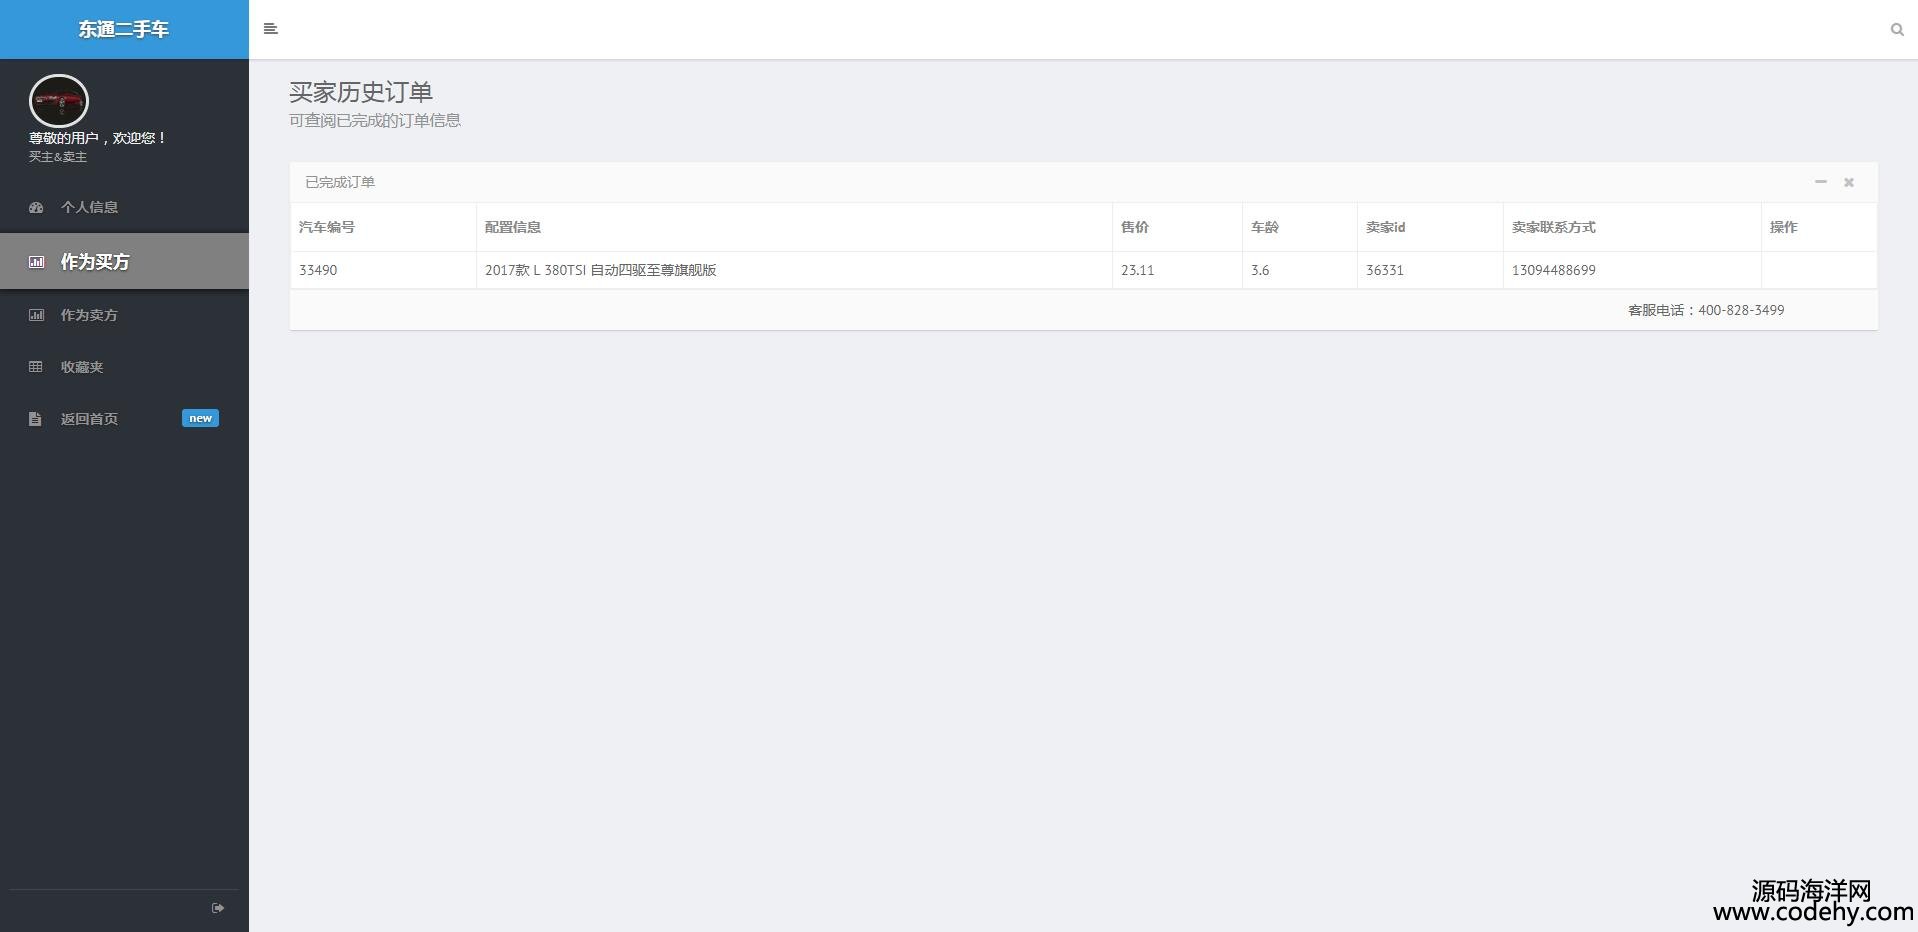Click the 可查阅已完成的订单信息 subtitle
This screenshot has width=1918, height=932.
pos(375,120)
